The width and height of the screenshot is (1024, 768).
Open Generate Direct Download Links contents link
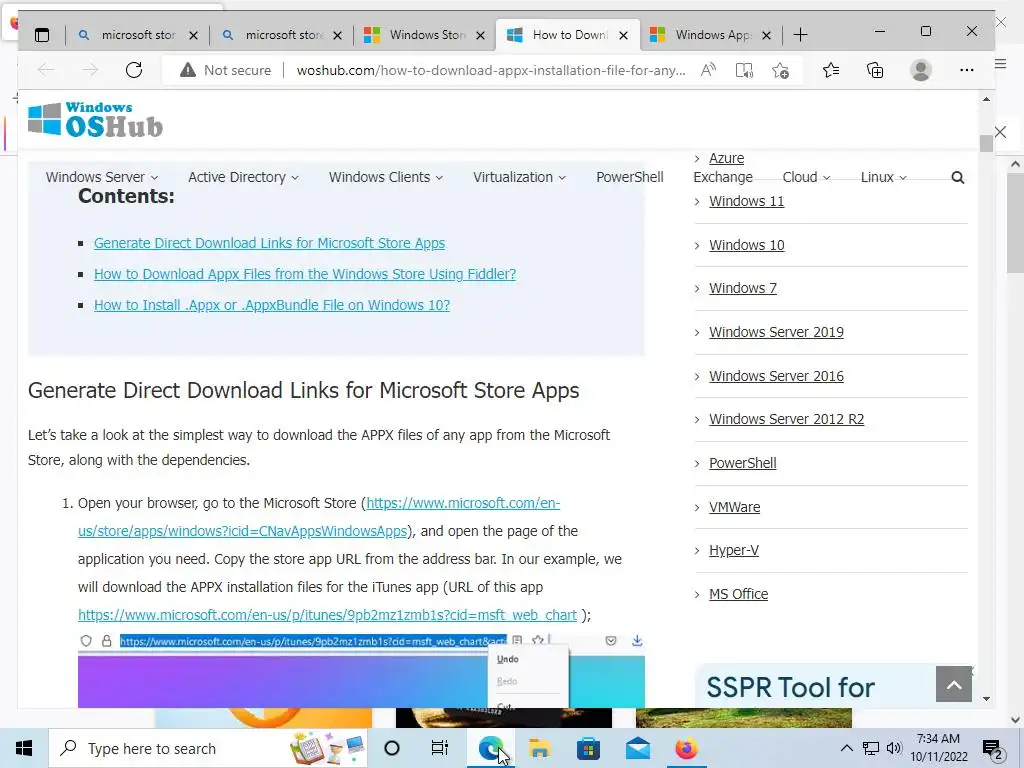(x=269, y=243)
